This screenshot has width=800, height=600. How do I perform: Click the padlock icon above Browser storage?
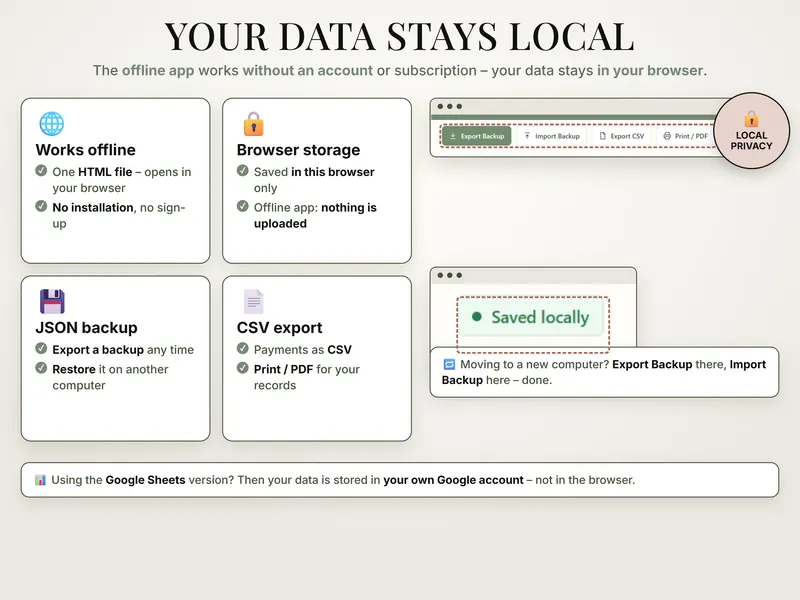[x=254, y=123]
